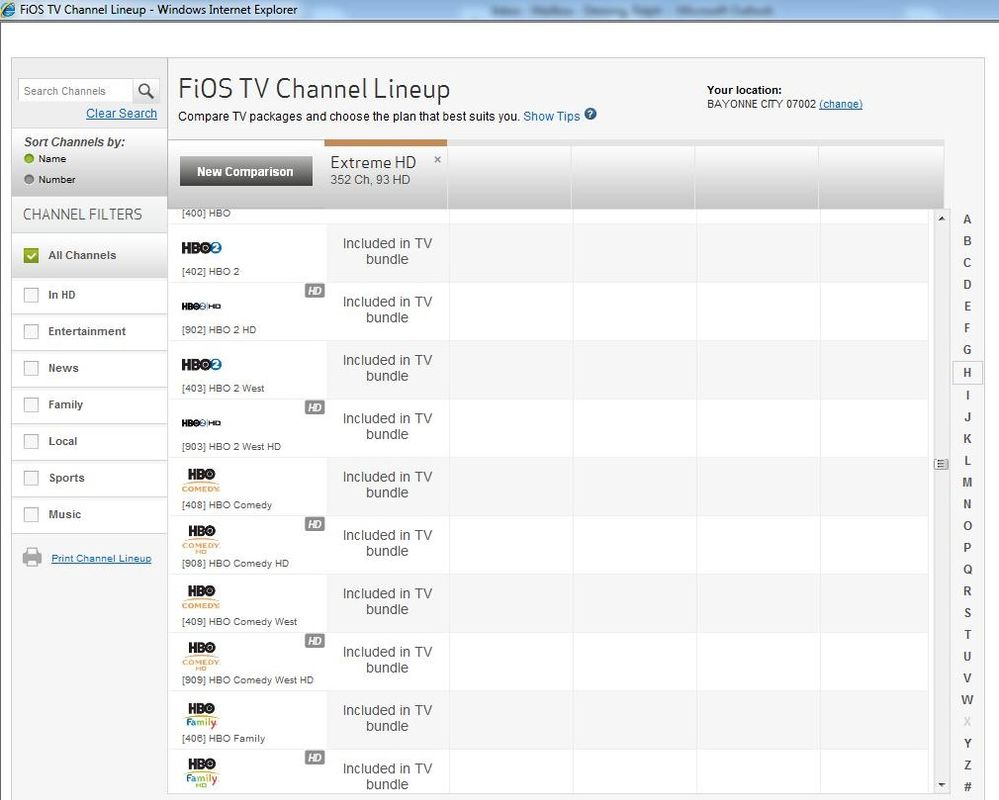The image size is (999, 800).
Task: Click the HBO 2 West logo for channel 403
Action: (x=201, y=364)
